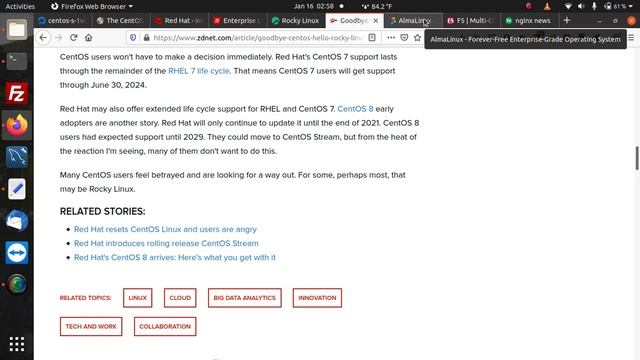
Task: Click VLC tray icon in top bar
Action: [547, 6]
